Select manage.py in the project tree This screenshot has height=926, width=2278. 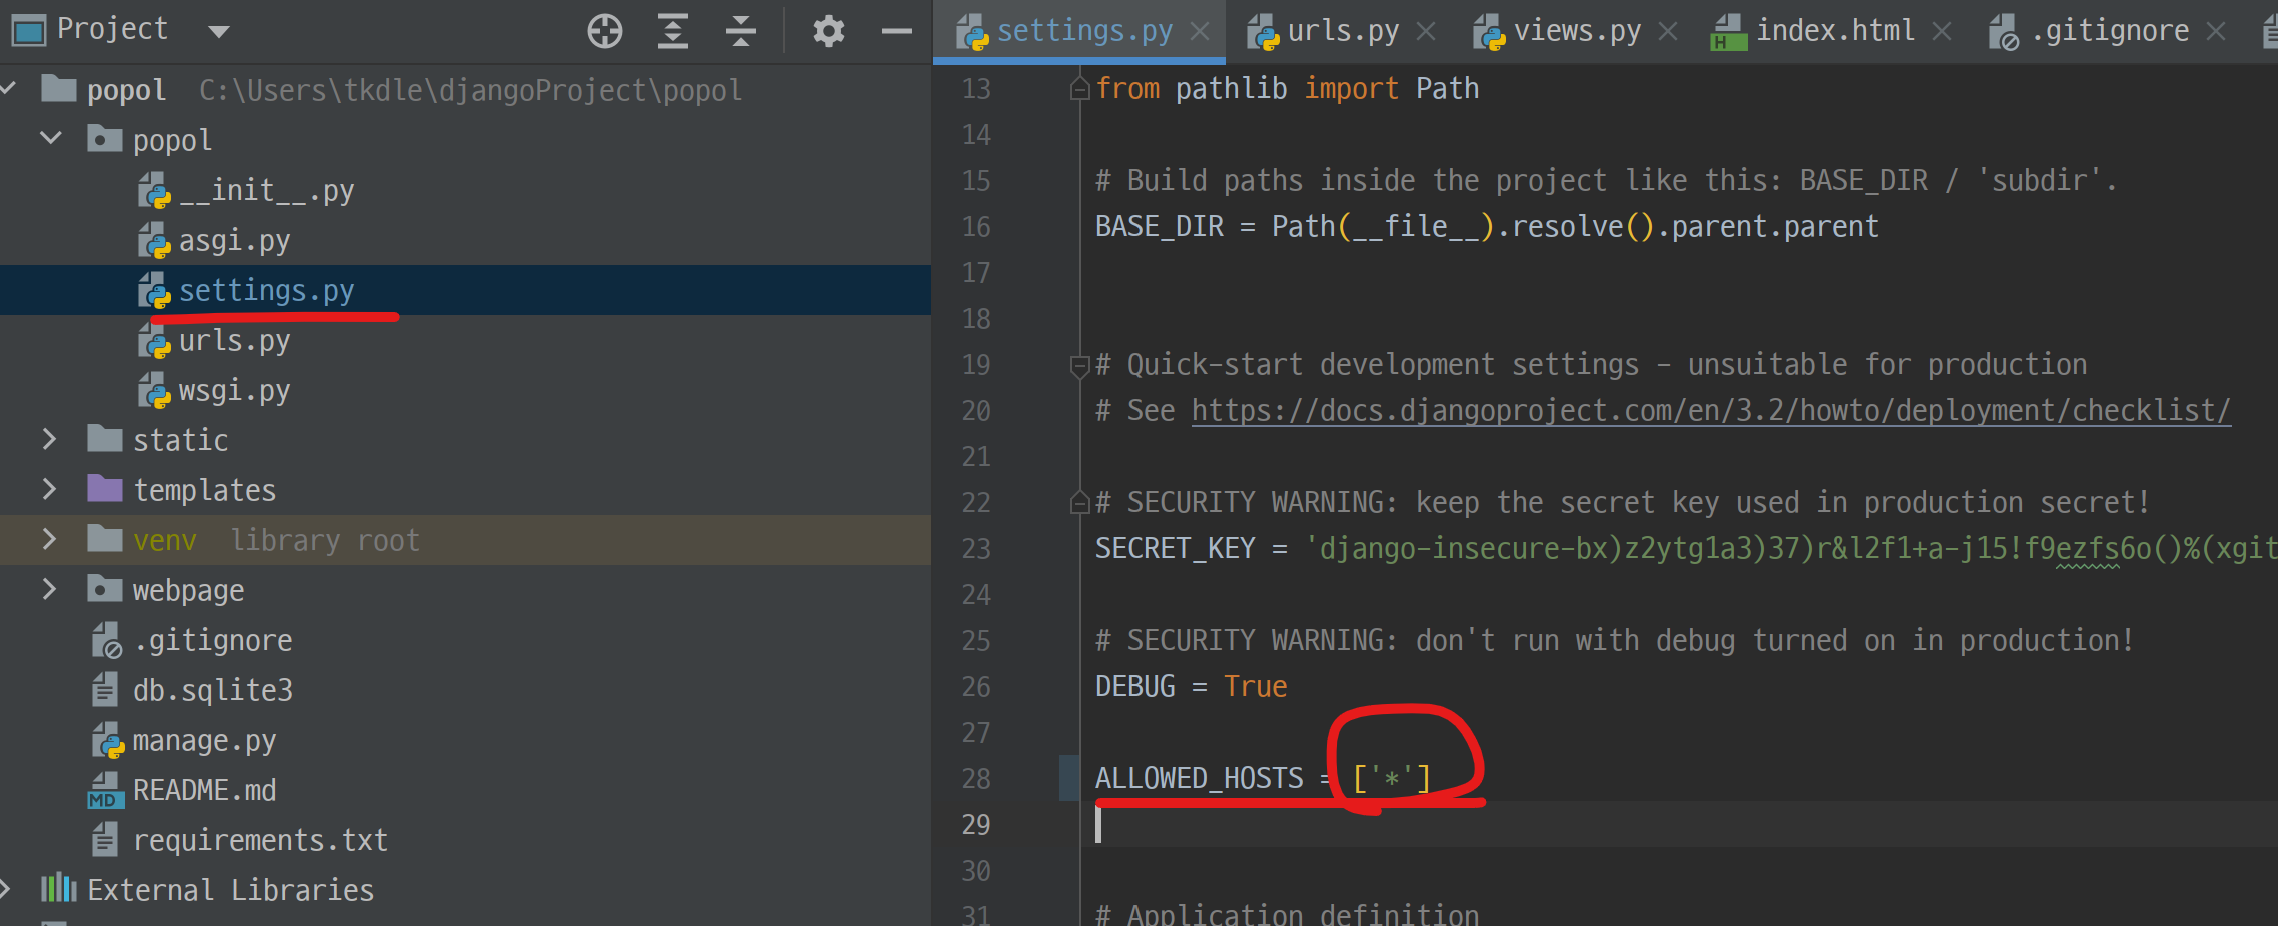pos(204,740)
